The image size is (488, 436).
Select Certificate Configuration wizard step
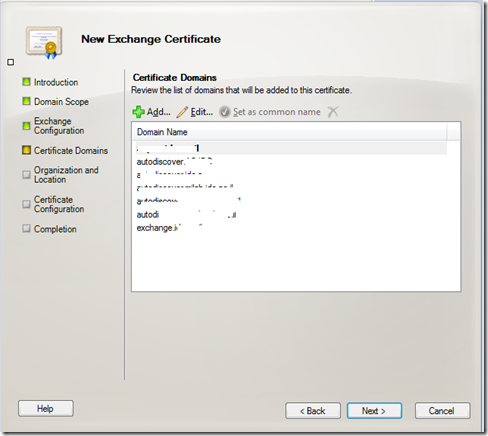59,204
